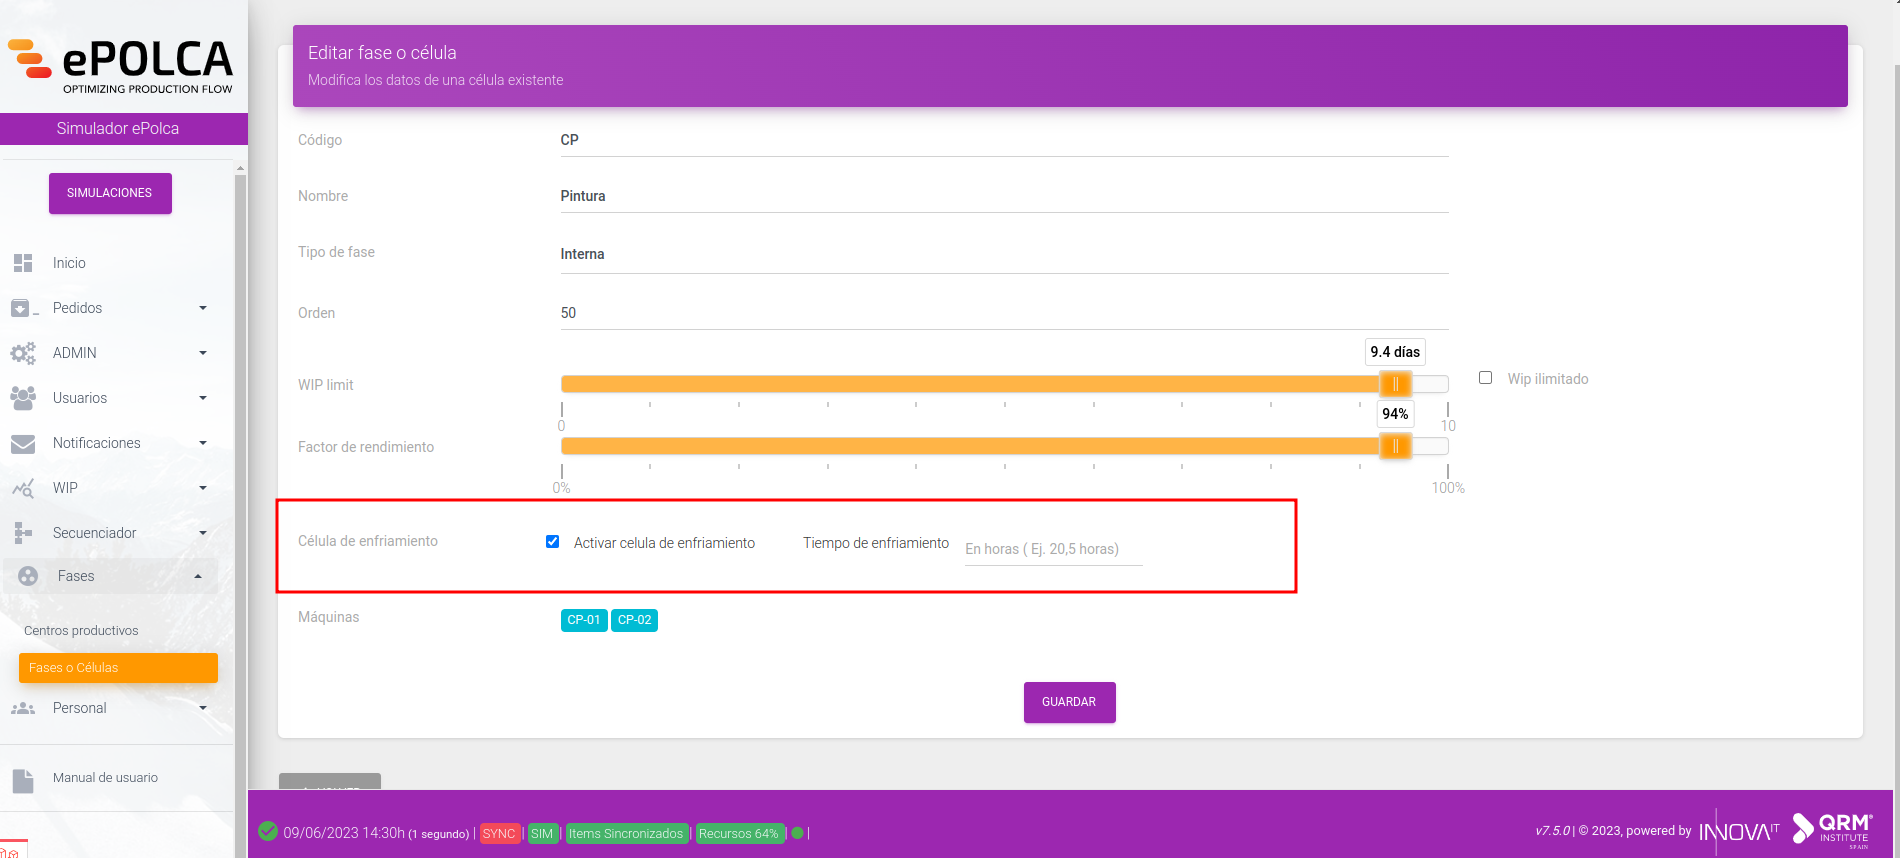Open Centros productivos submenu item

click(x=81, y=631)
